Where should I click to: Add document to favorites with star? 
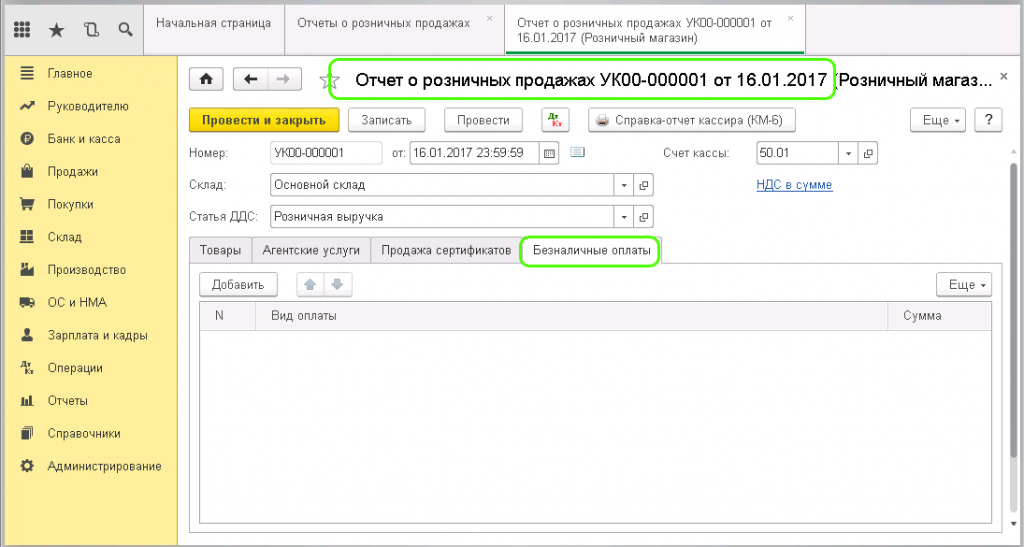tap(326, 80)
